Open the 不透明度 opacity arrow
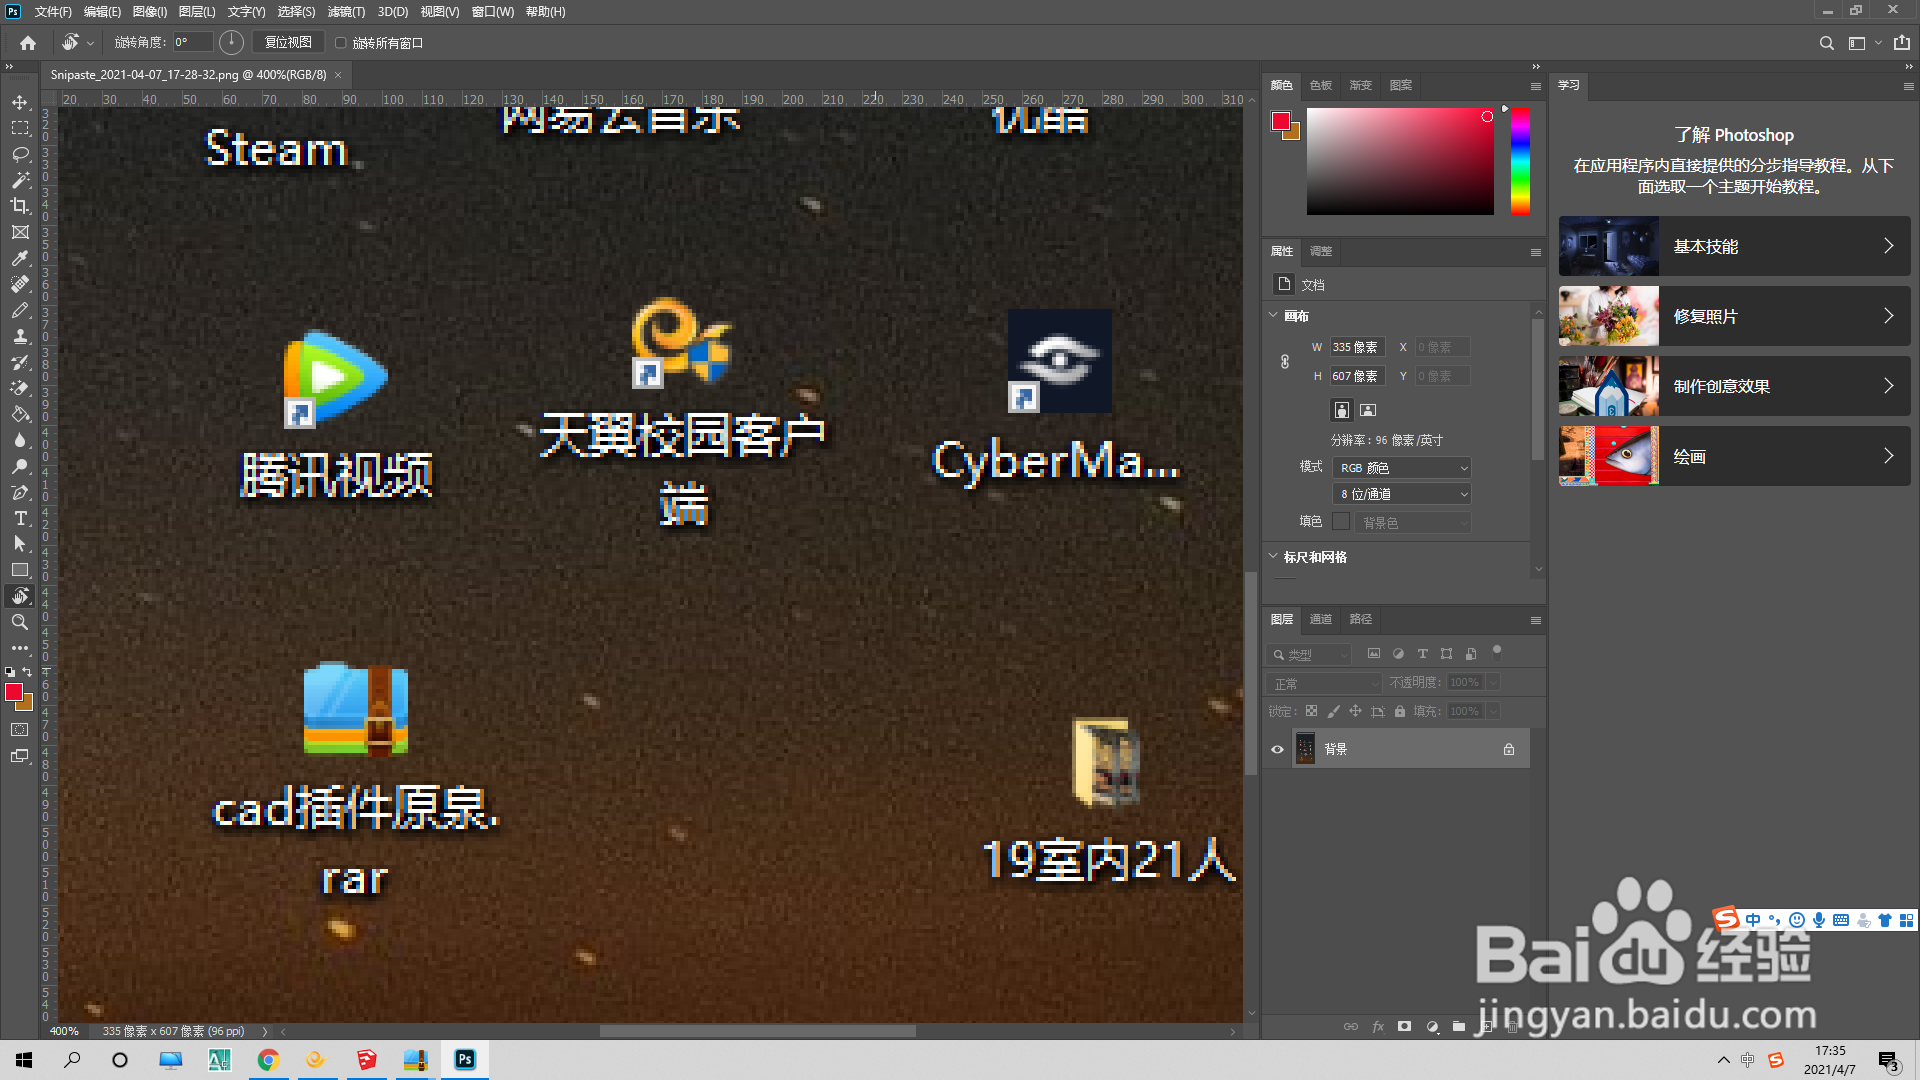The width and height of the screenshot is (1920, 1080). point(1493,682)
